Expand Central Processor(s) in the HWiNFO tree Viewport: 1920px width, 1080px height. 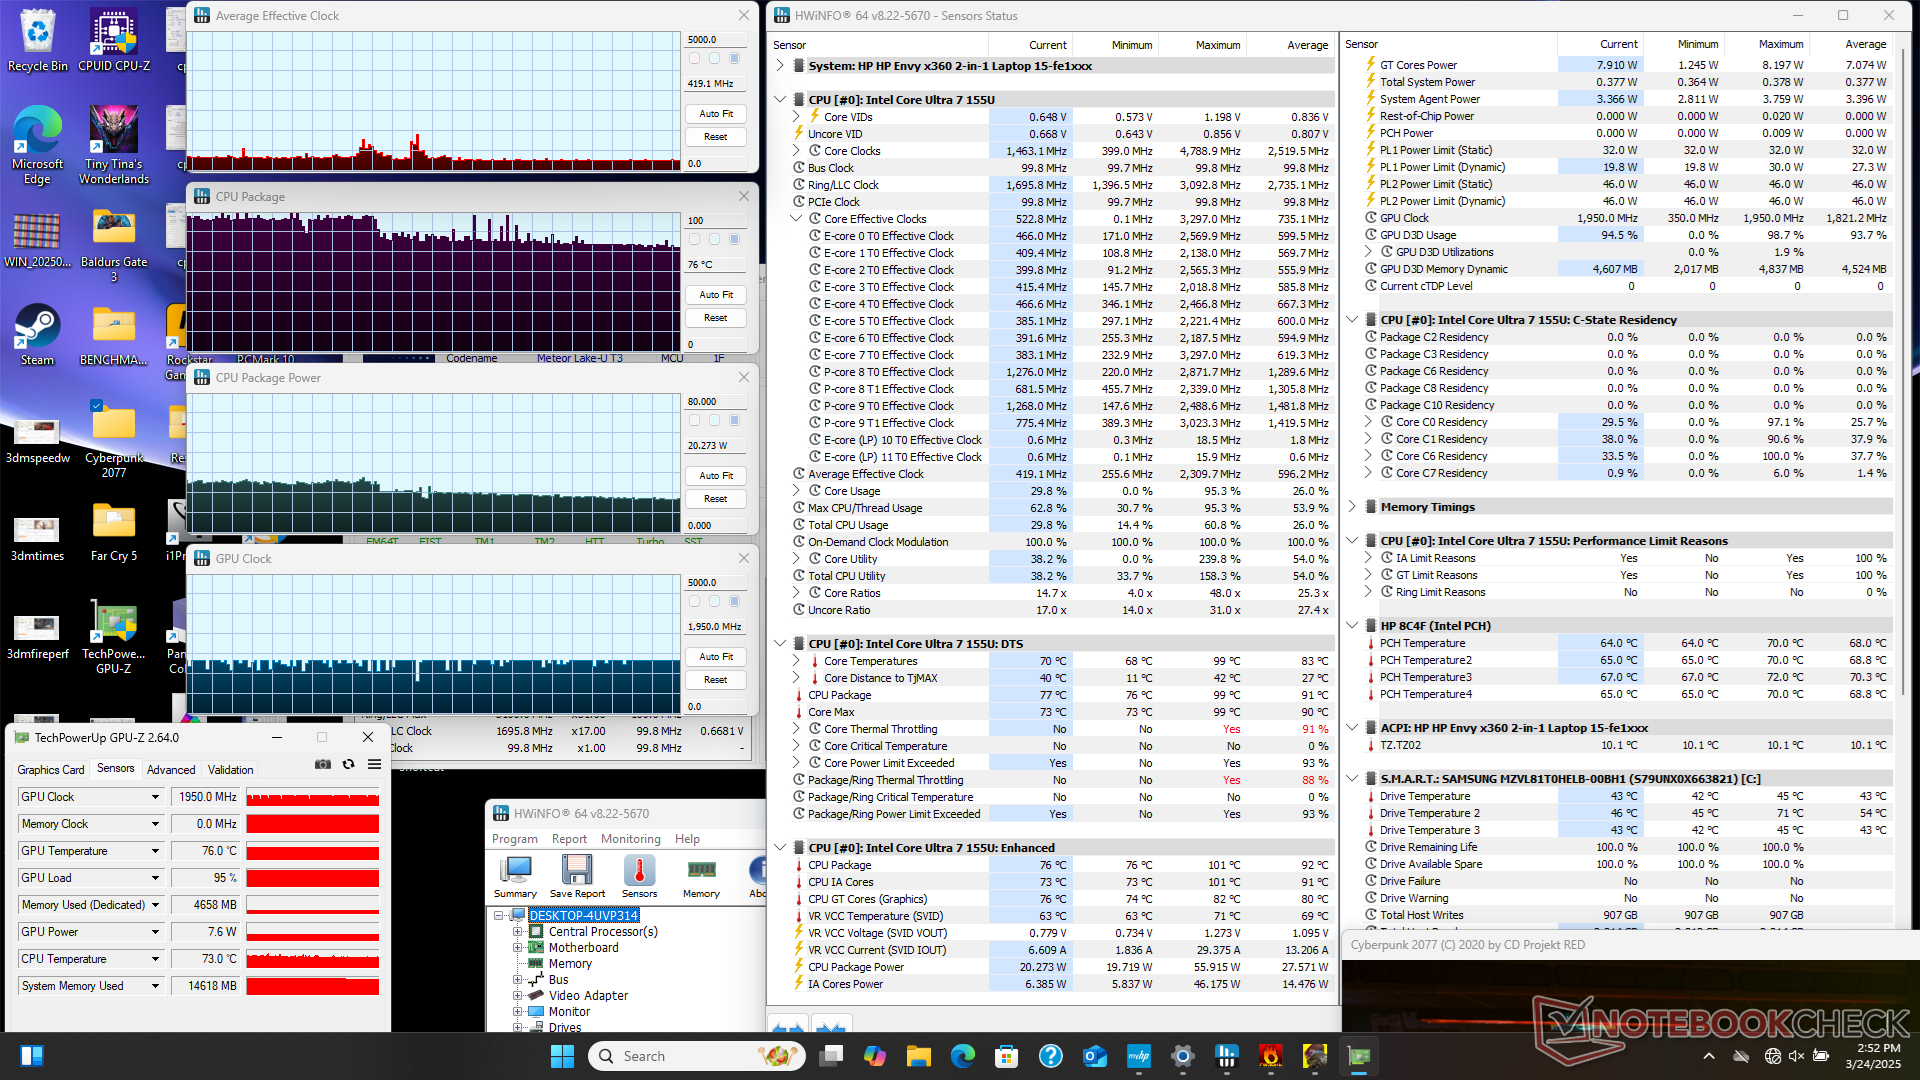click(x=518, y=932)
